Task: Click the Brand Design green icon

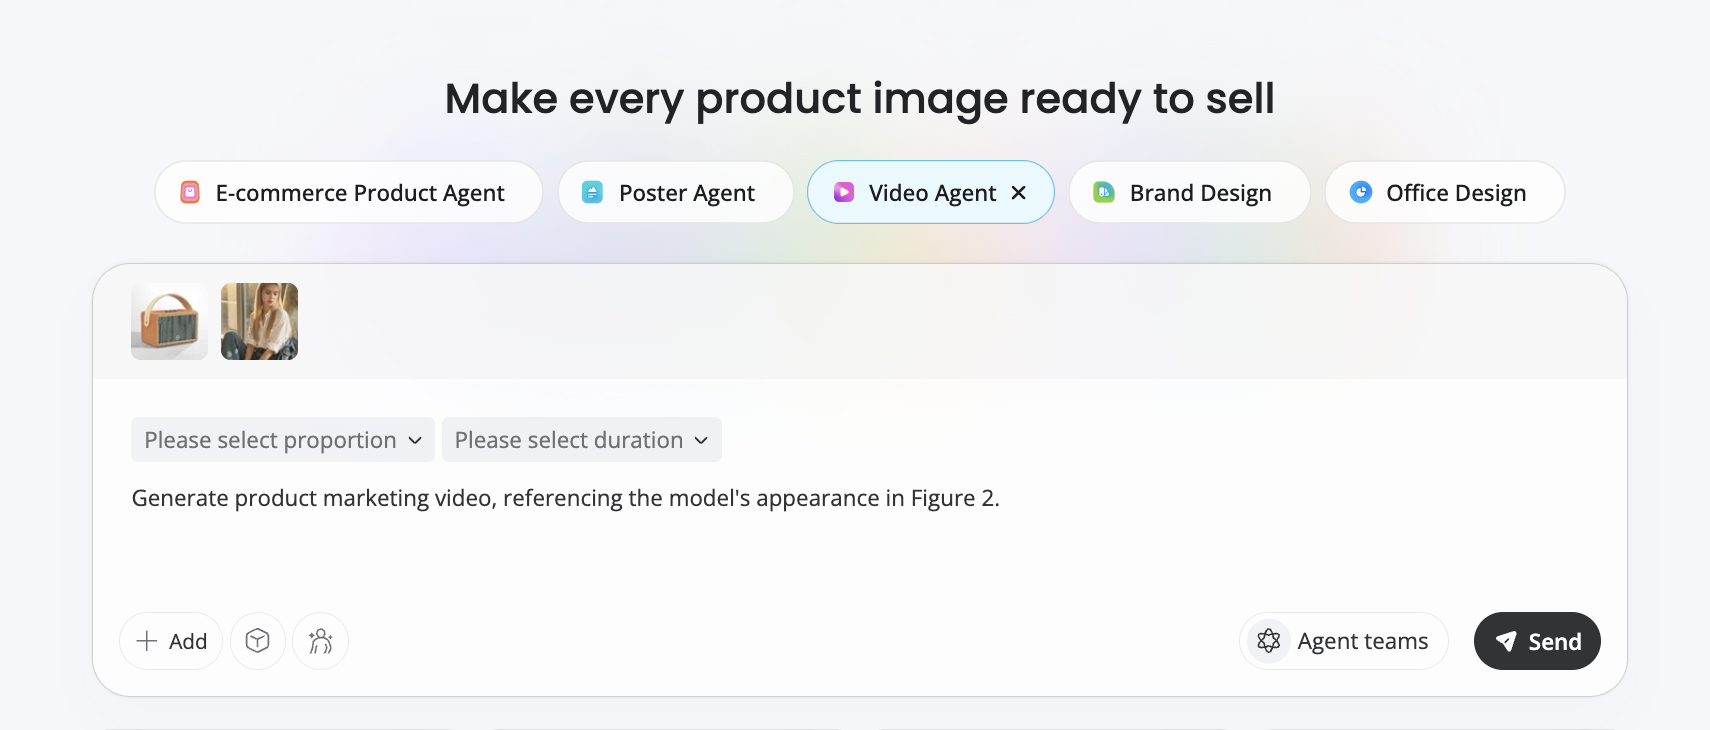Action: tap(1104, 192)
